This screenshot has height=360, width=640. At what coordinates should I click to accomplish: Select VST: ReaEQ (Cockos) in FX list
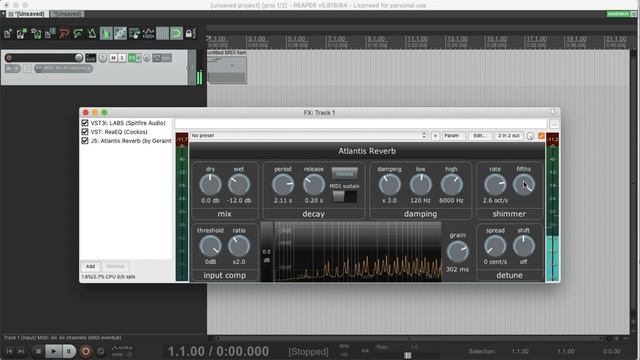[119, 132]
